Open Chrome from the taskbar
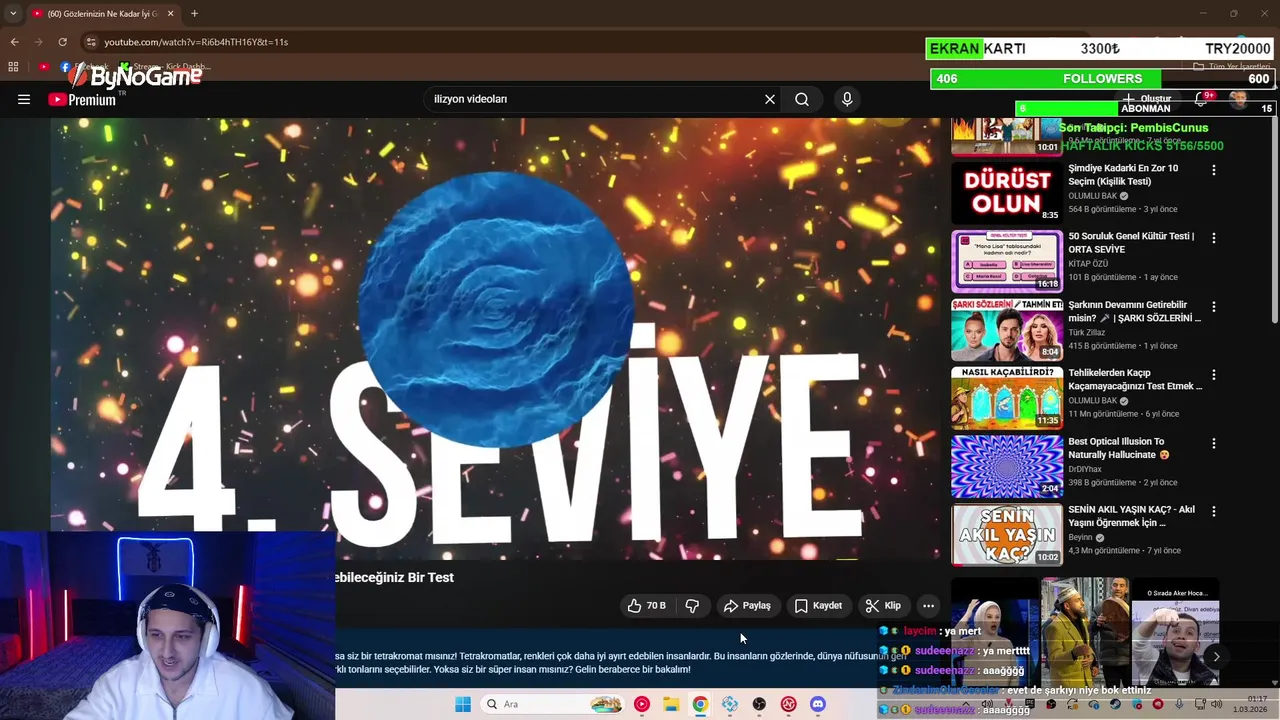This screenshot has width=1280, height=720. [700, 704]
